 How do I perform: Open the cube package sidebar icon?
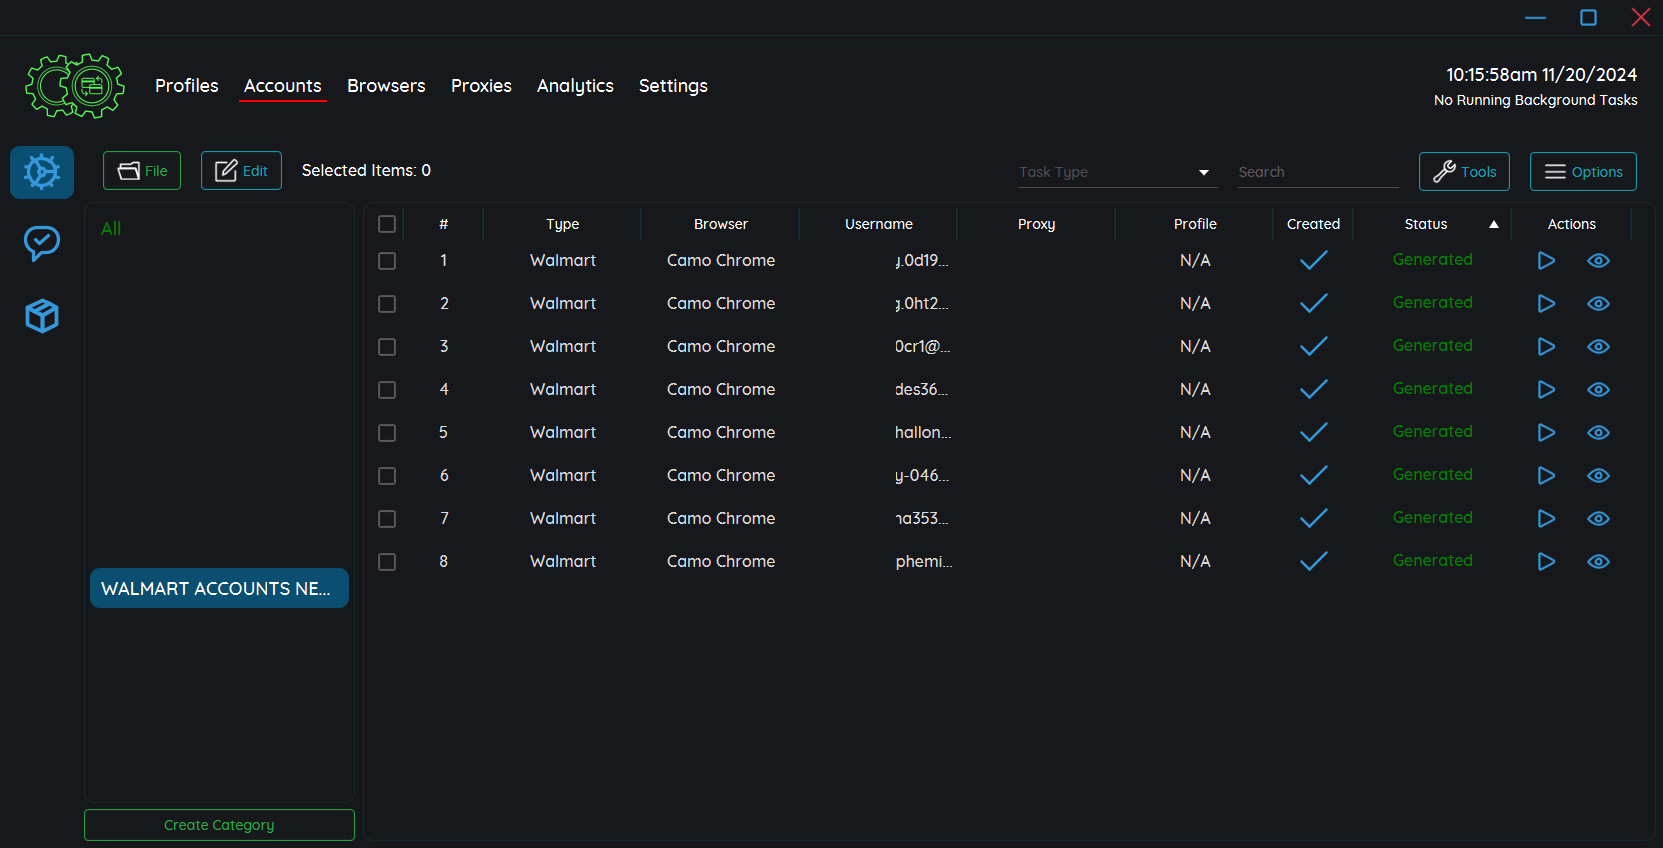coord(42,316)
